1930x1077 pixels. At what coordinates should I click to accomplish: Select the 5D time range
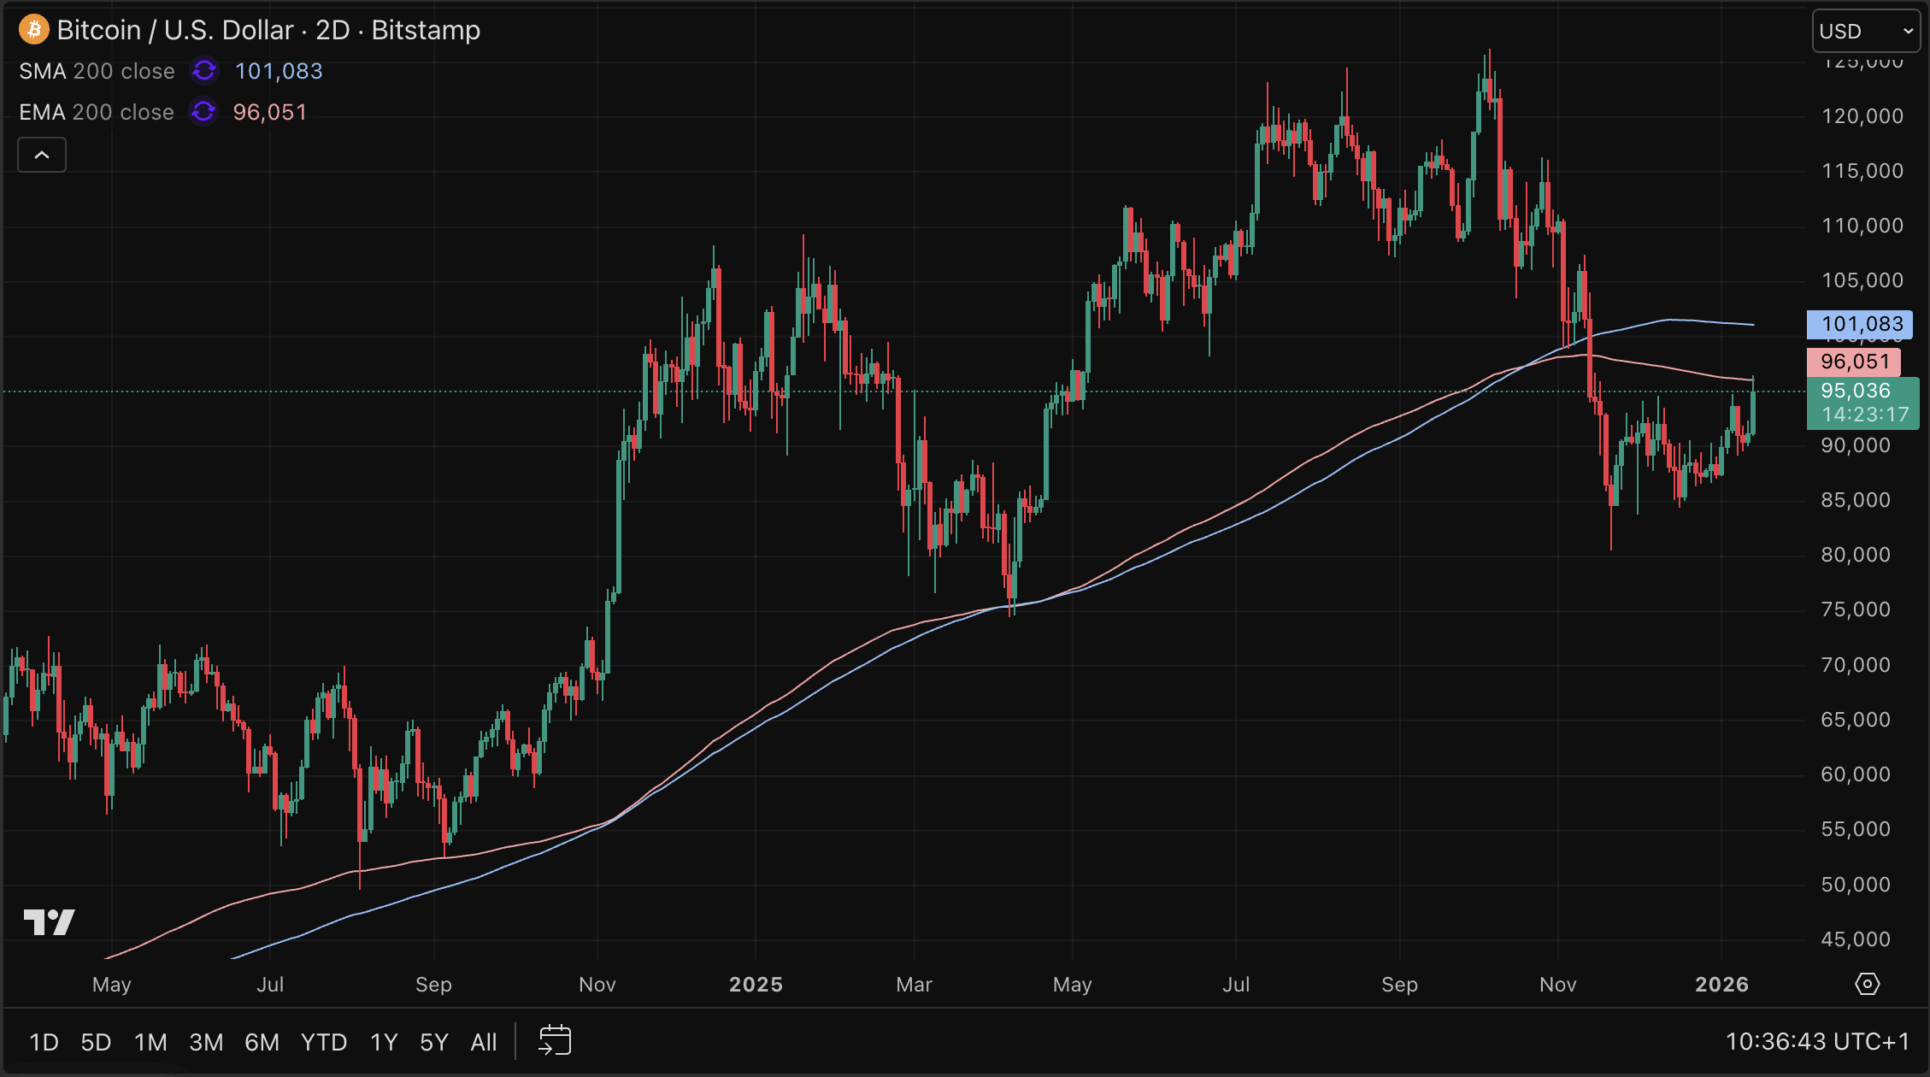coord(96,1042)
